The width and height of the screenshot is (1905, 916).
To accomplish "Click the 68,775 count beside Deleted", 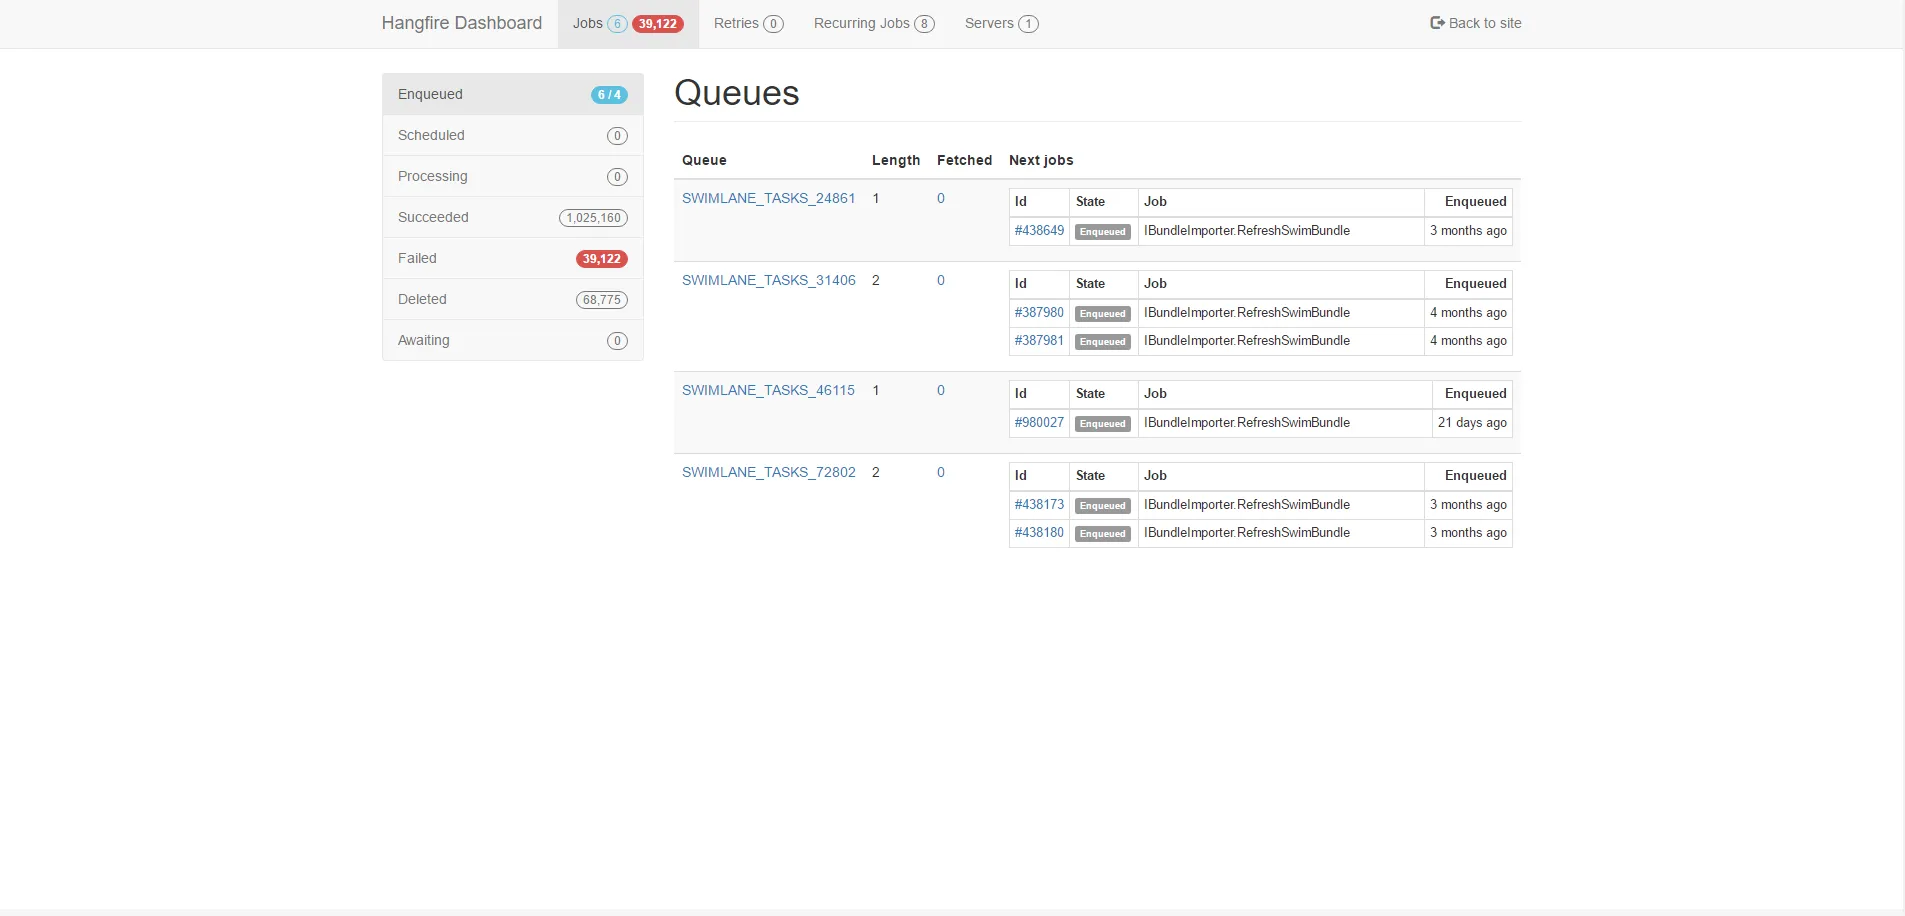I will 602,300.
